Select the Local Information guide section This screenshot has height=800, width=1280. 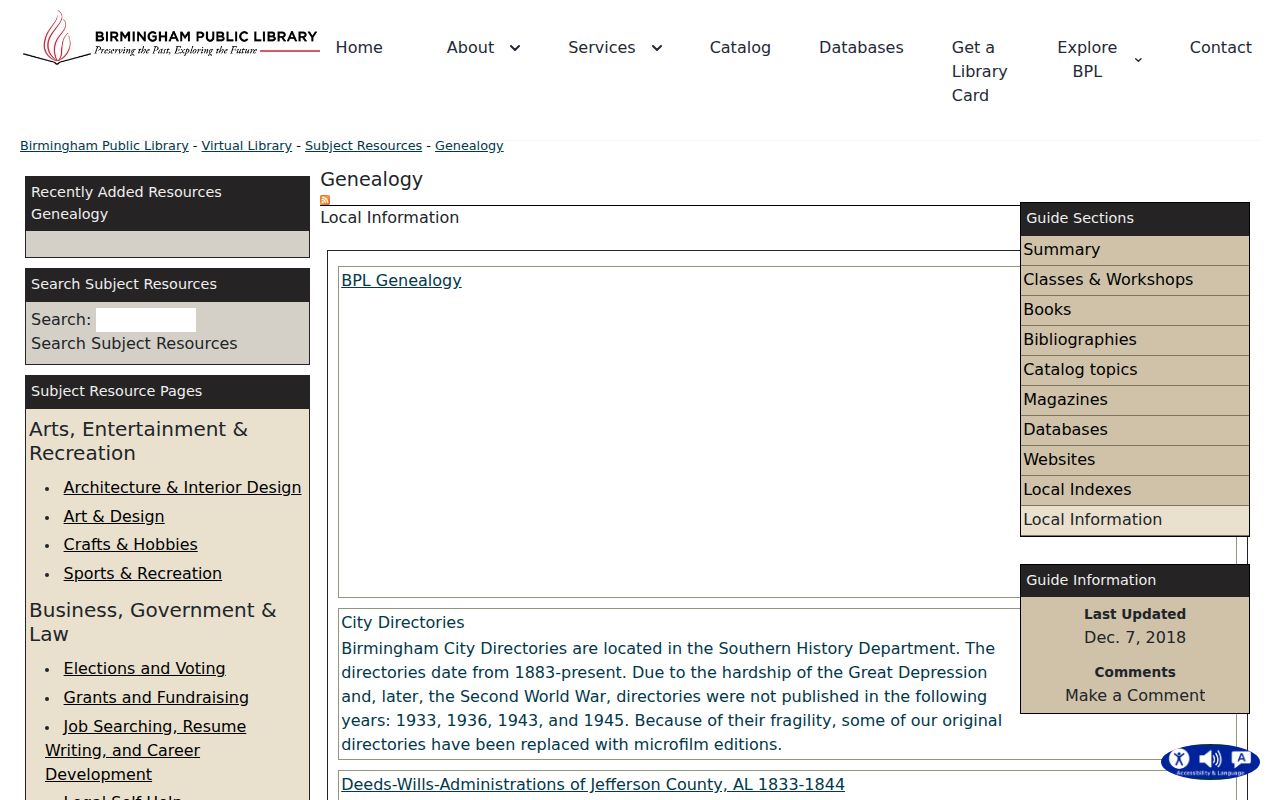[1135, 520]
